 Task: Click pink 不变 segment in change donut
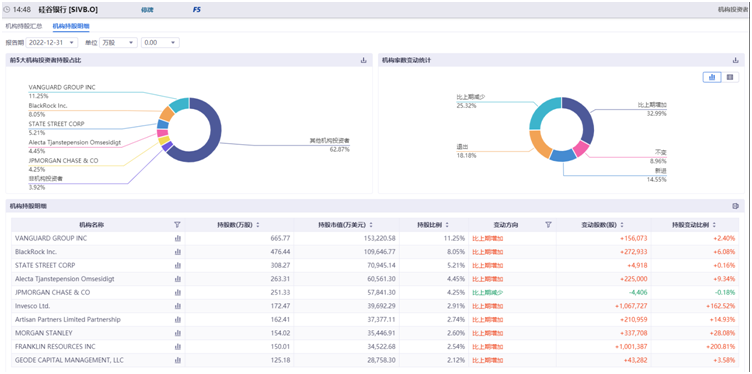pos(581,149)
